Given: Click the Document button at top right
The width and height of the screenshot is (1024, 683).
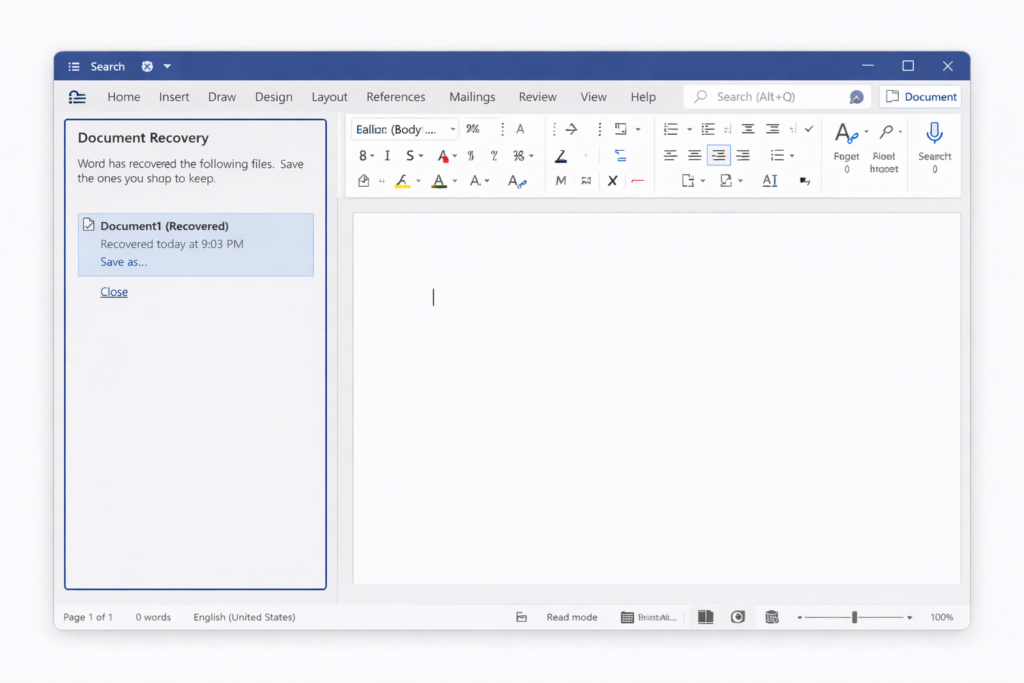Looking at the screenshot, I should tap(920, 97).
